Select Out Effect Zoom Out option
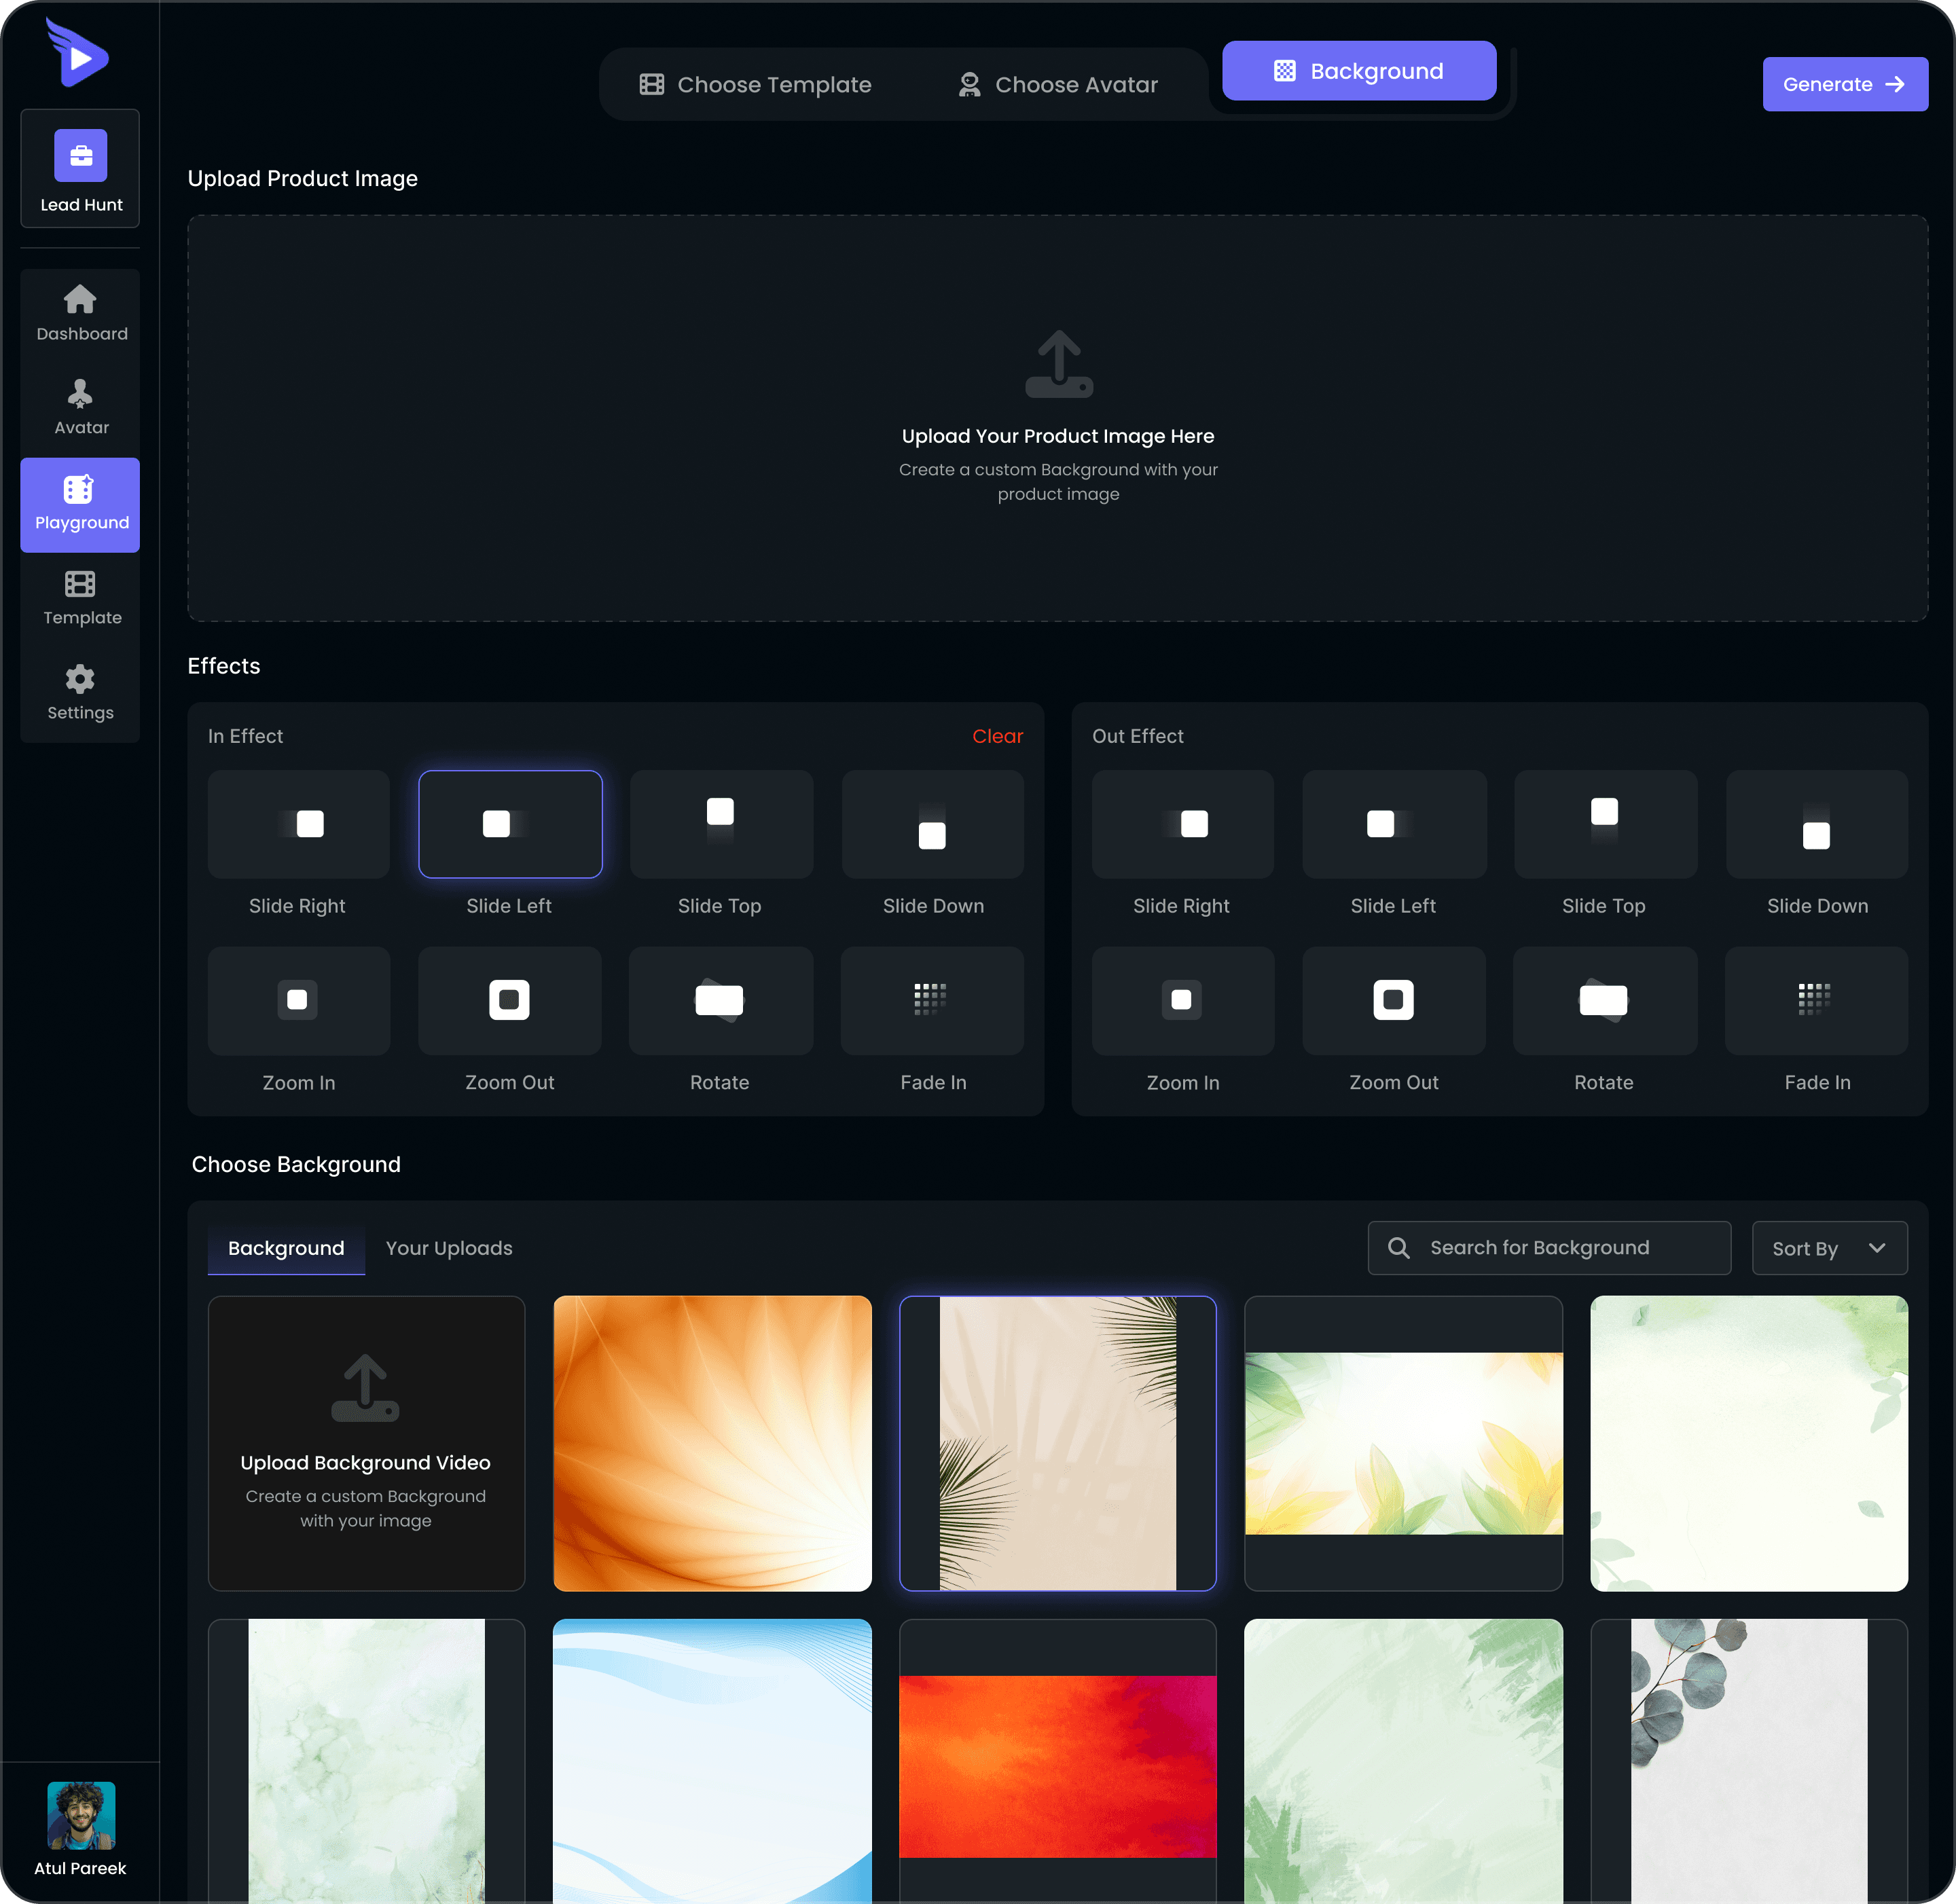1956x1904 pixels. tap(1393, 1000)
